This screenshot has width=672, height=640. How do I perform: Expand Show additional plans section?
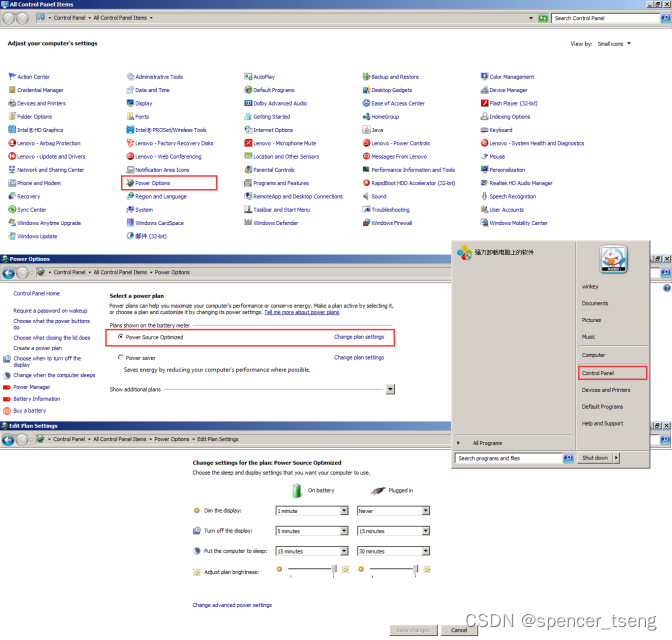(390, 389)
